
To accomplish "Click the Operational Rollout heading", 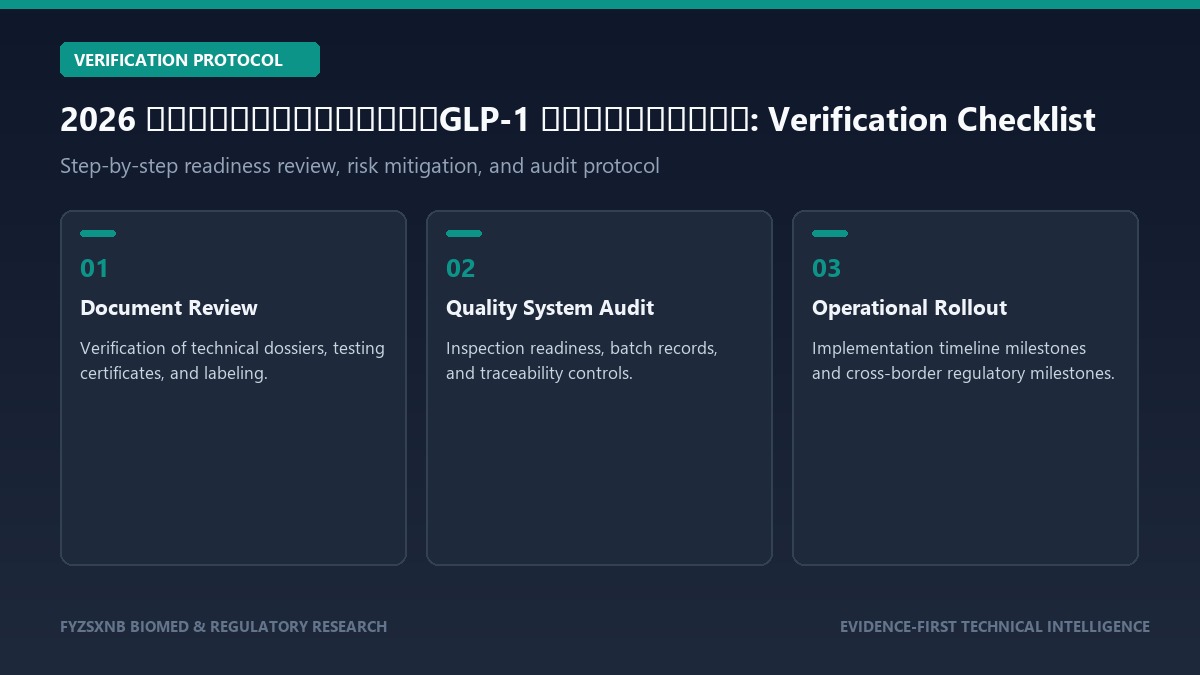I will click(910, 308).
